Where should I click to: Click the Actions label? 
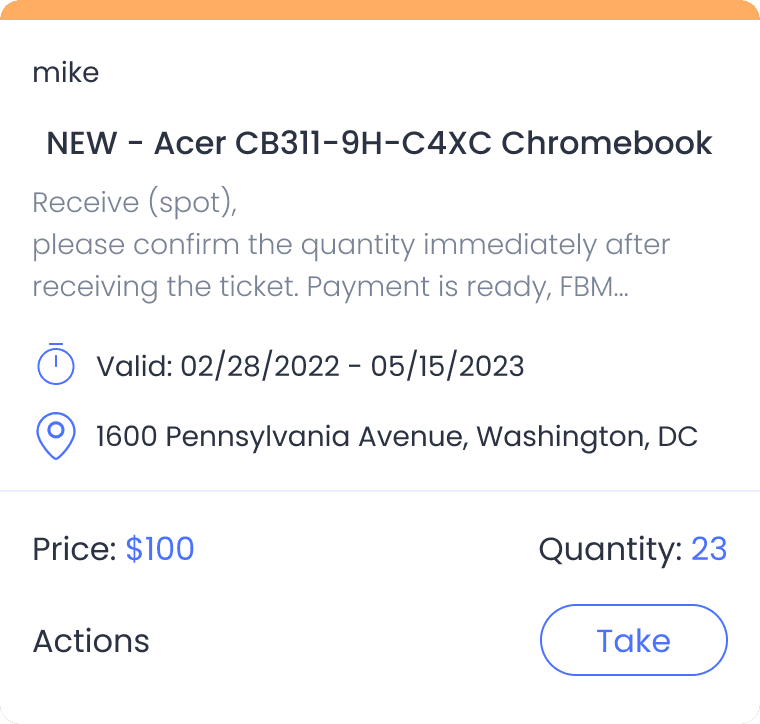pyautogui.click(x=91, y=641)
